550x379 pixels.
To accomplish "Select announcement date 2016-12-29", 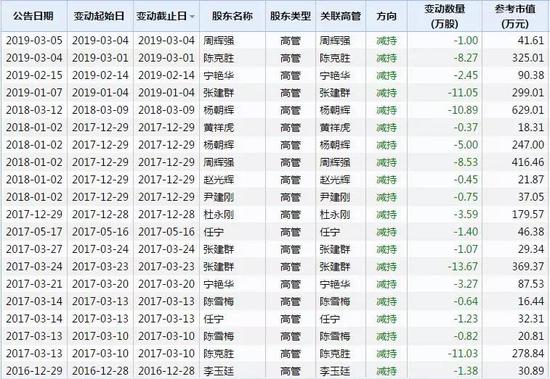I will click(34, 371).
